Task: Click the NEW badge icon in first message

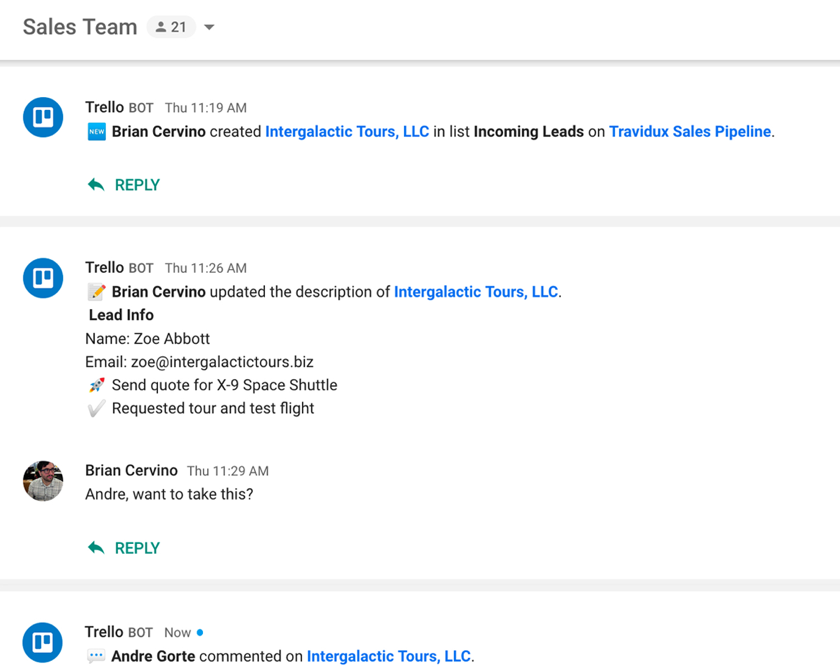Action: 96,131
